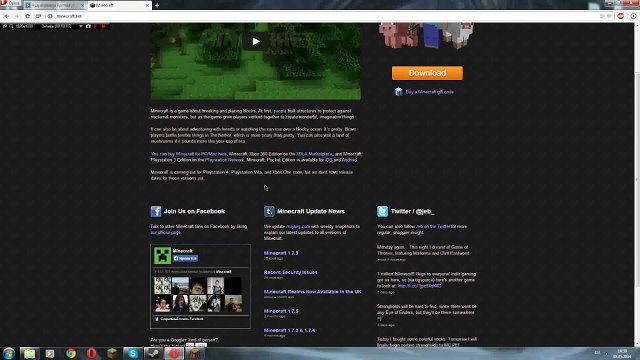Click the gift box icon near gift code link
Image resolution: width=640 pixels, height=360 pixels.
[x=398, y=91]
